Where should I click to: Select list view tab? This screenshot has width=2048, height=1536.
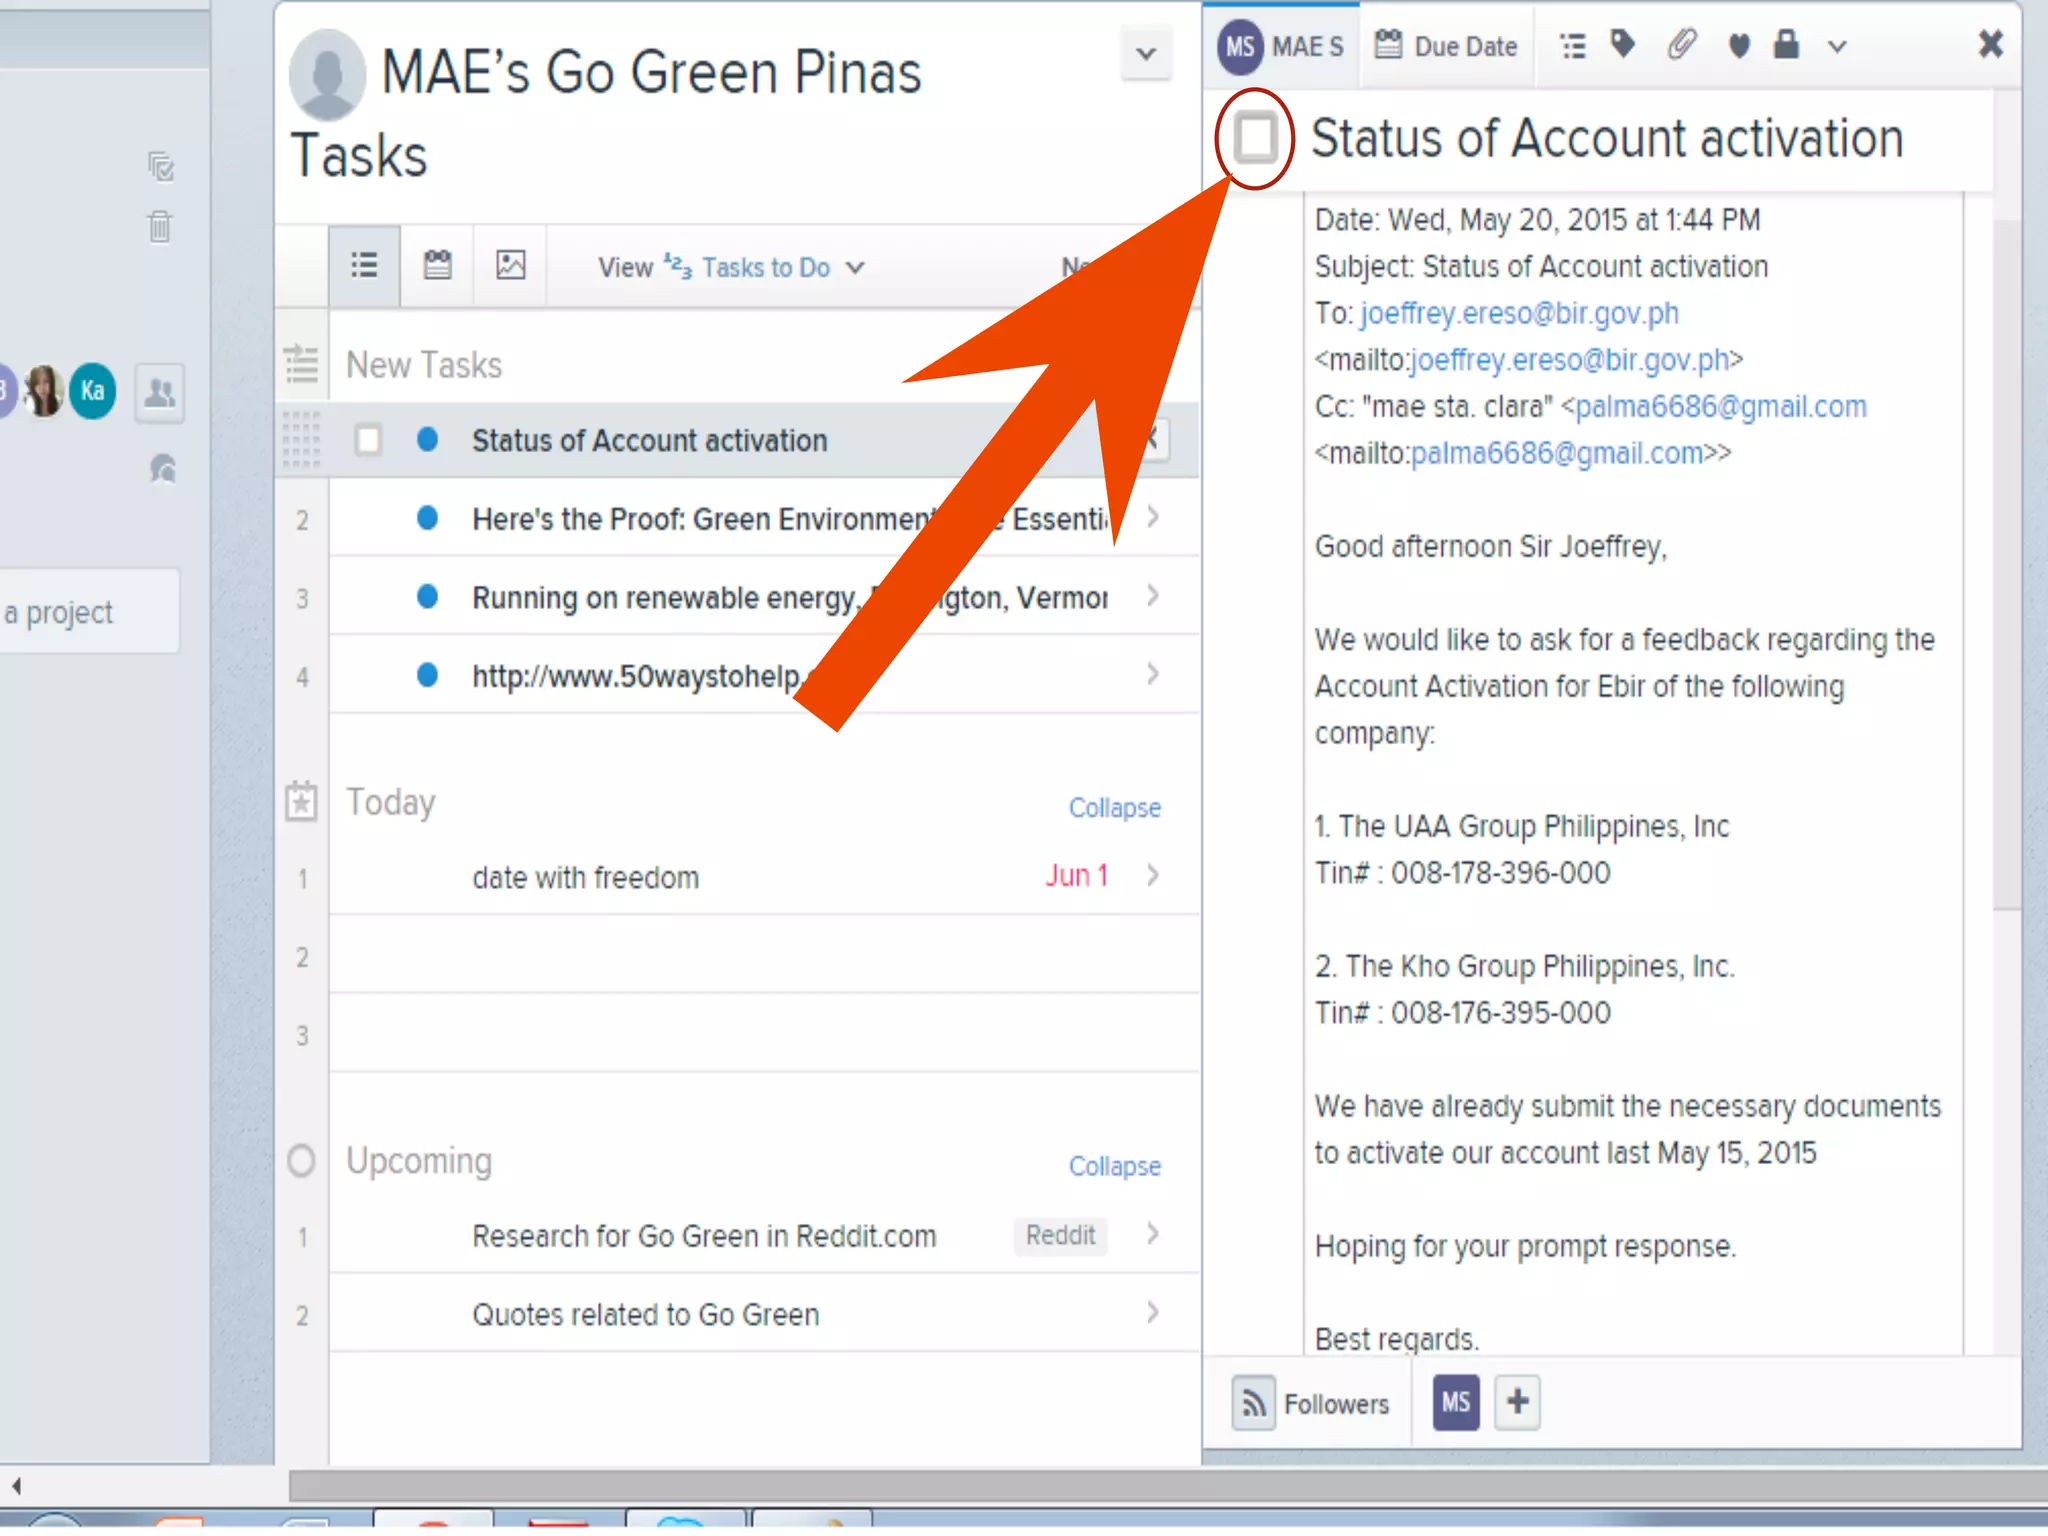click(x=364, y=265)
